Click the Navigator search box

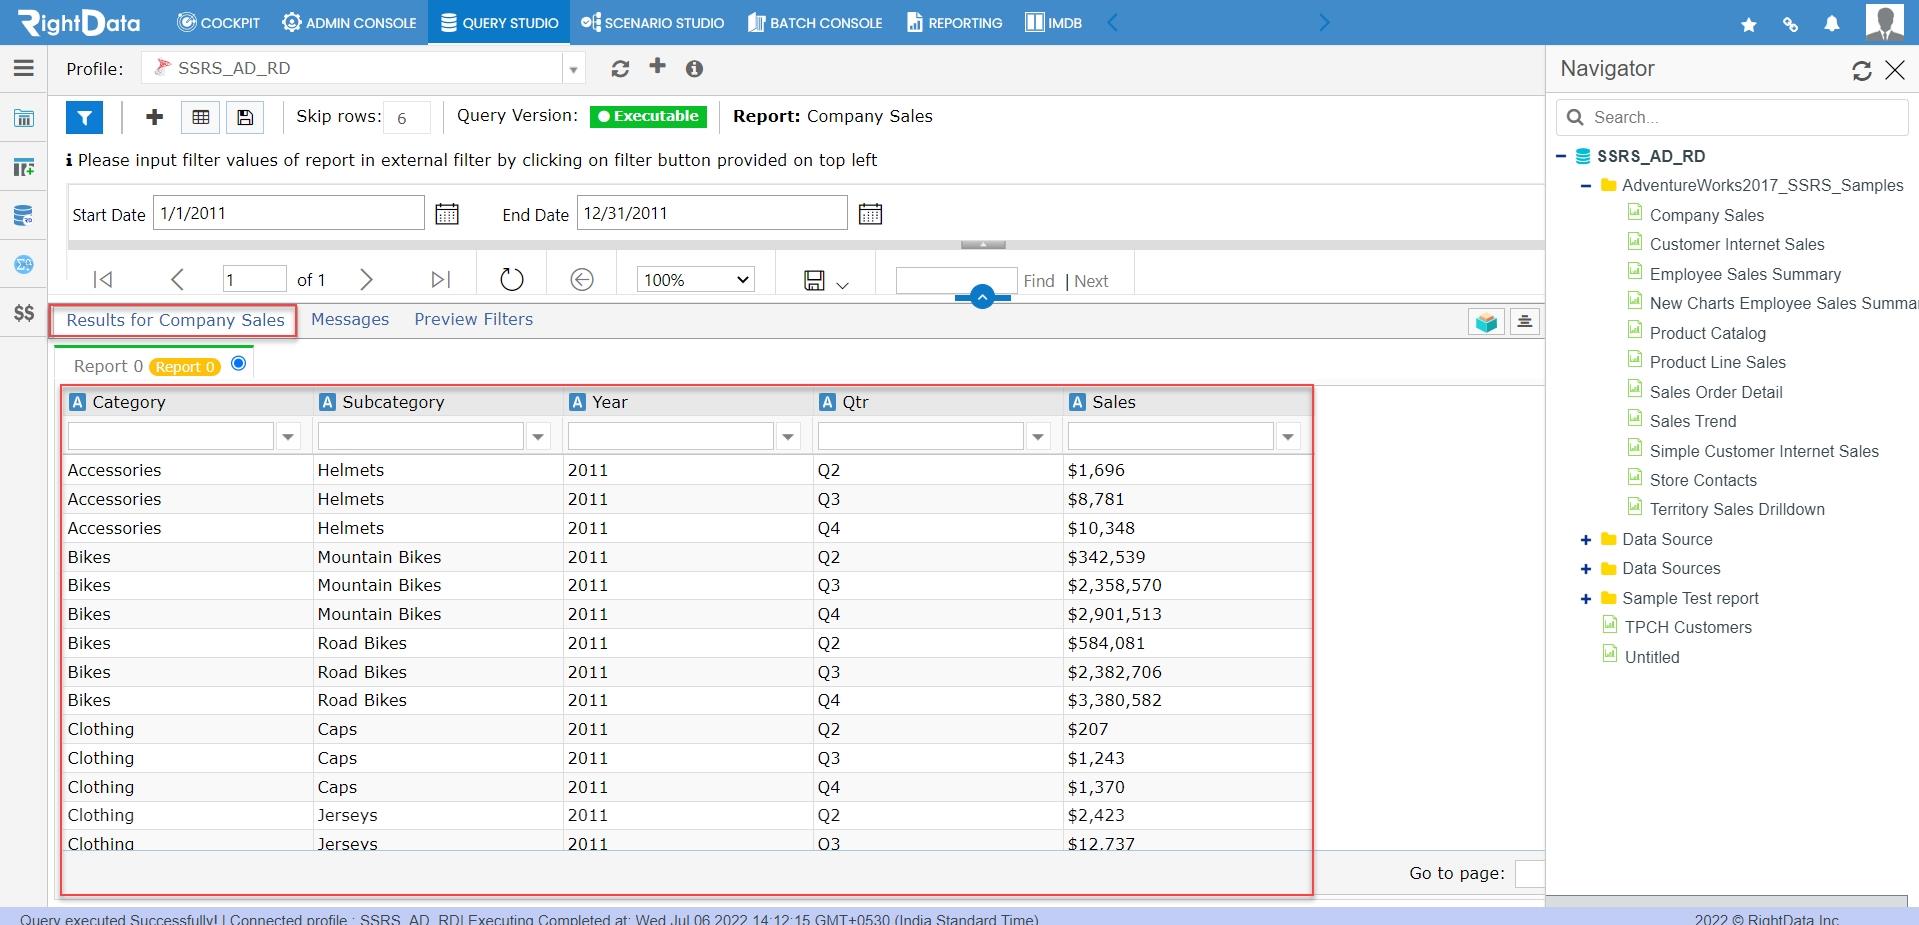coord(1732,118)
